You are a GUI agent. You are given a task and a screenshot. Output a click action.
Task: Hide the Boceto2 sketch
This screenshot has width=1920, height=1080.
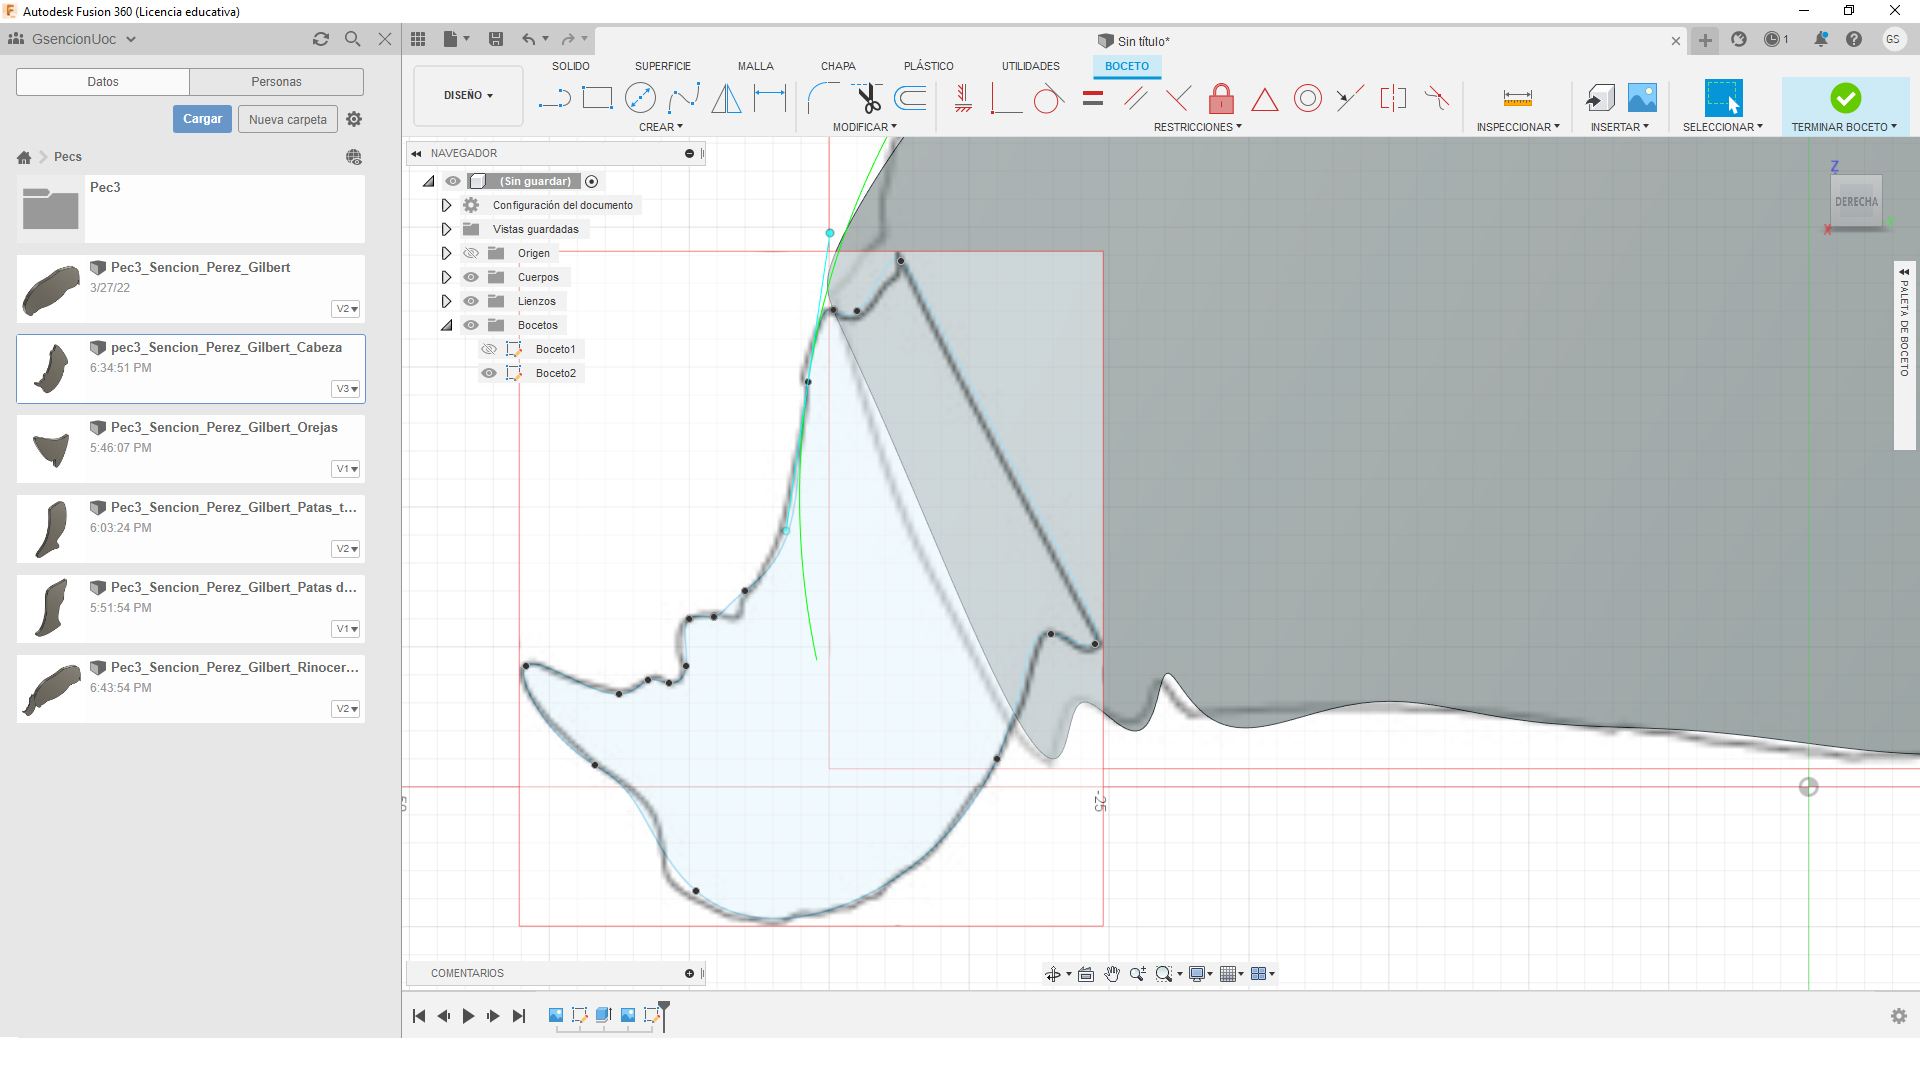(489, 373)
